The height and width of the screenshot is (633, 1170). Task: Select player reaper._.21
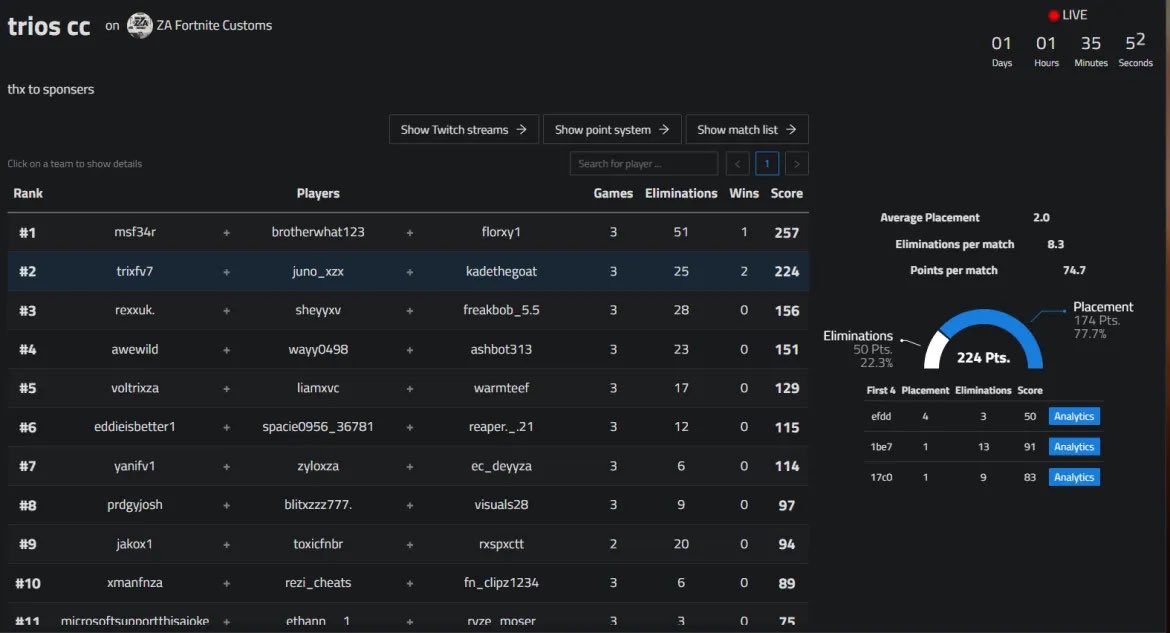click(501, 427)
